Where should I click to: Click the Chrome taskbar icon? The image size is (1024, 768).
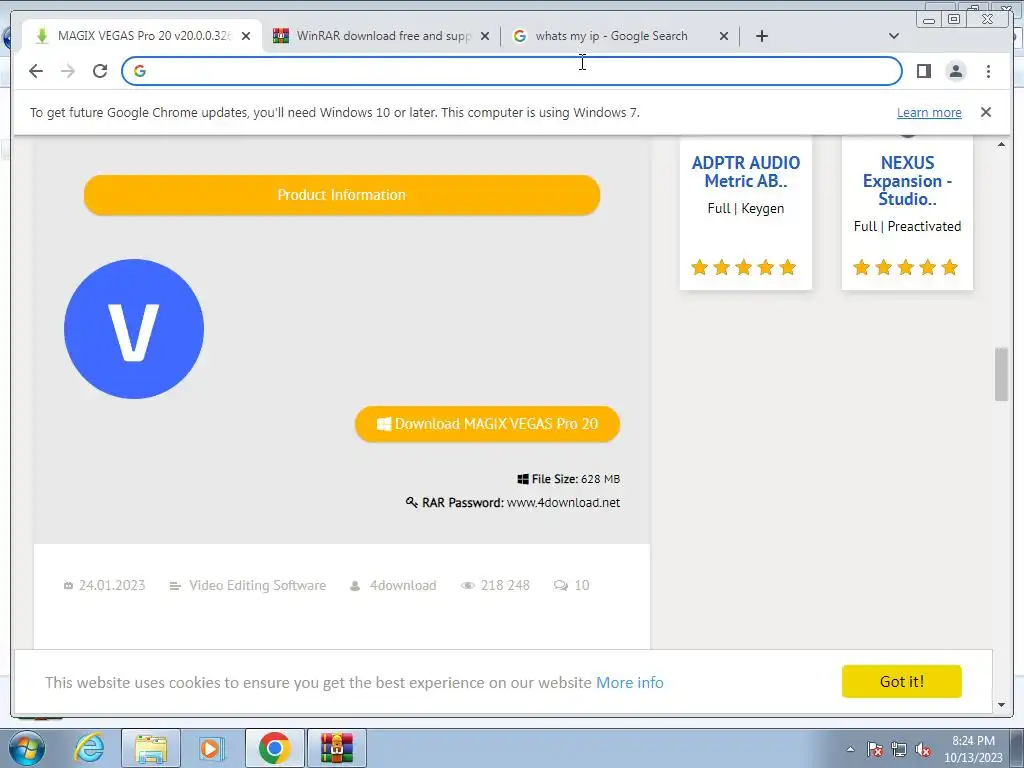tap(274, 748)
